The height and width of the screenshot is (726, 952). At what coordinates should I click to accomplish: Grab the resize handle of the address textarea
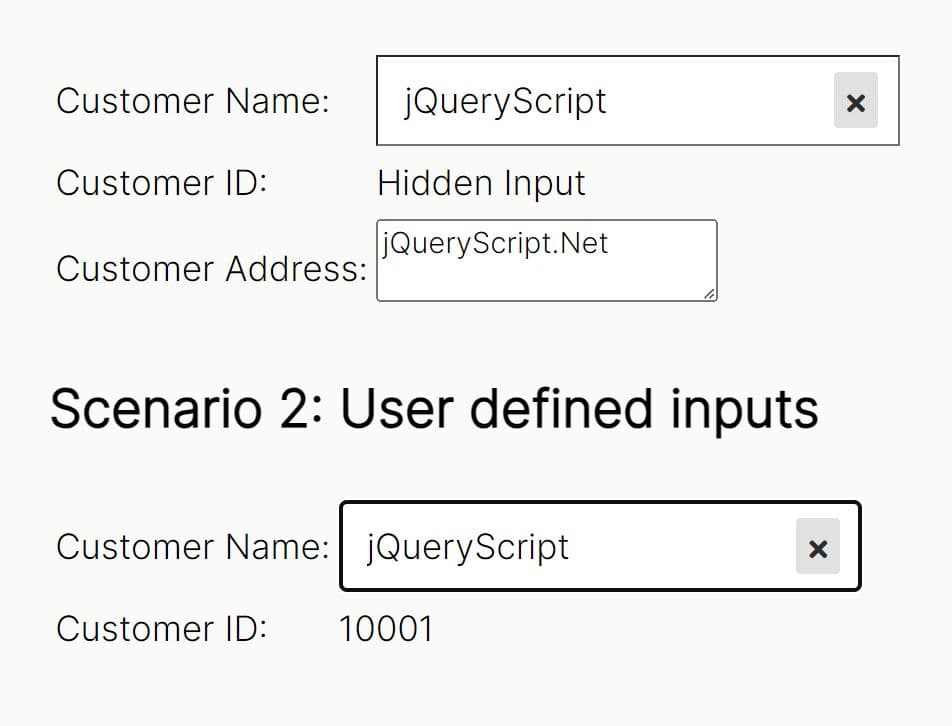[x=709, y=294]
